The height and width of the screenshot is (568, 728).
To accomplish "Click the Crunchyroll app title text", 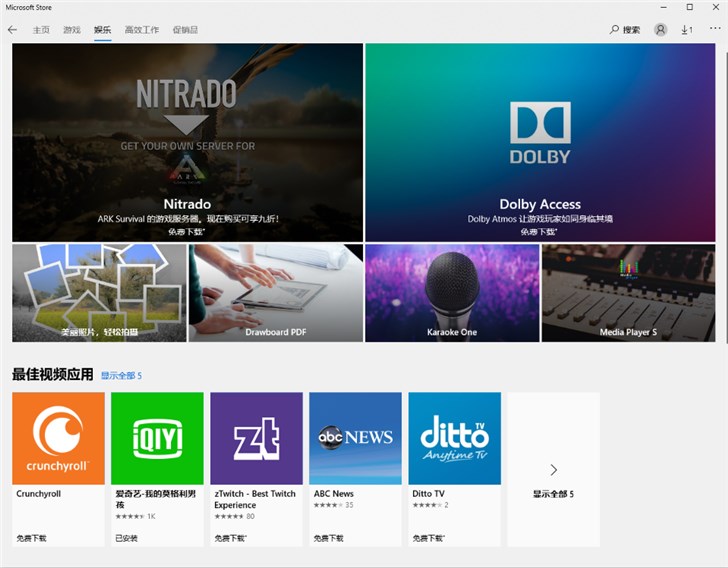I will tap(39, 494).
